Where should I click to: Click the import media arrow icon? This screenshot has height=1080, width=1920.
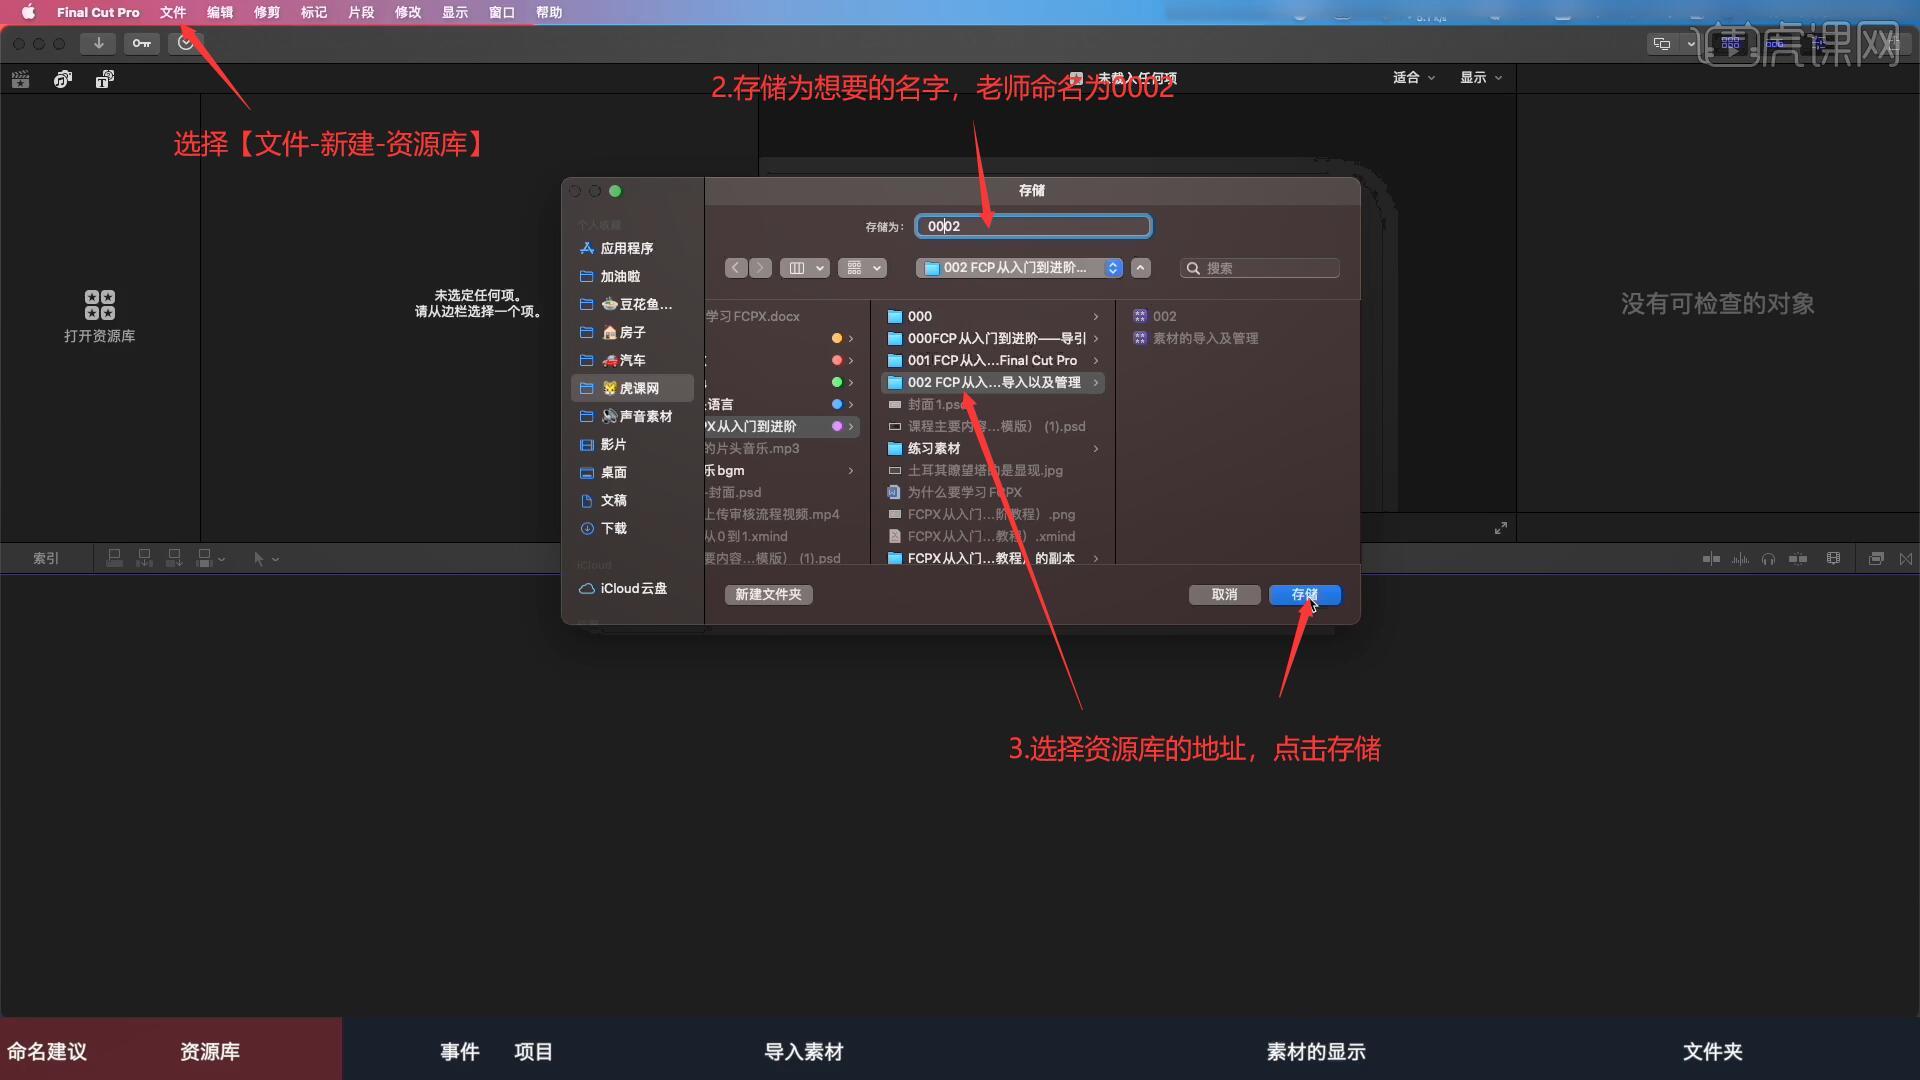click(x=98, y=43)
